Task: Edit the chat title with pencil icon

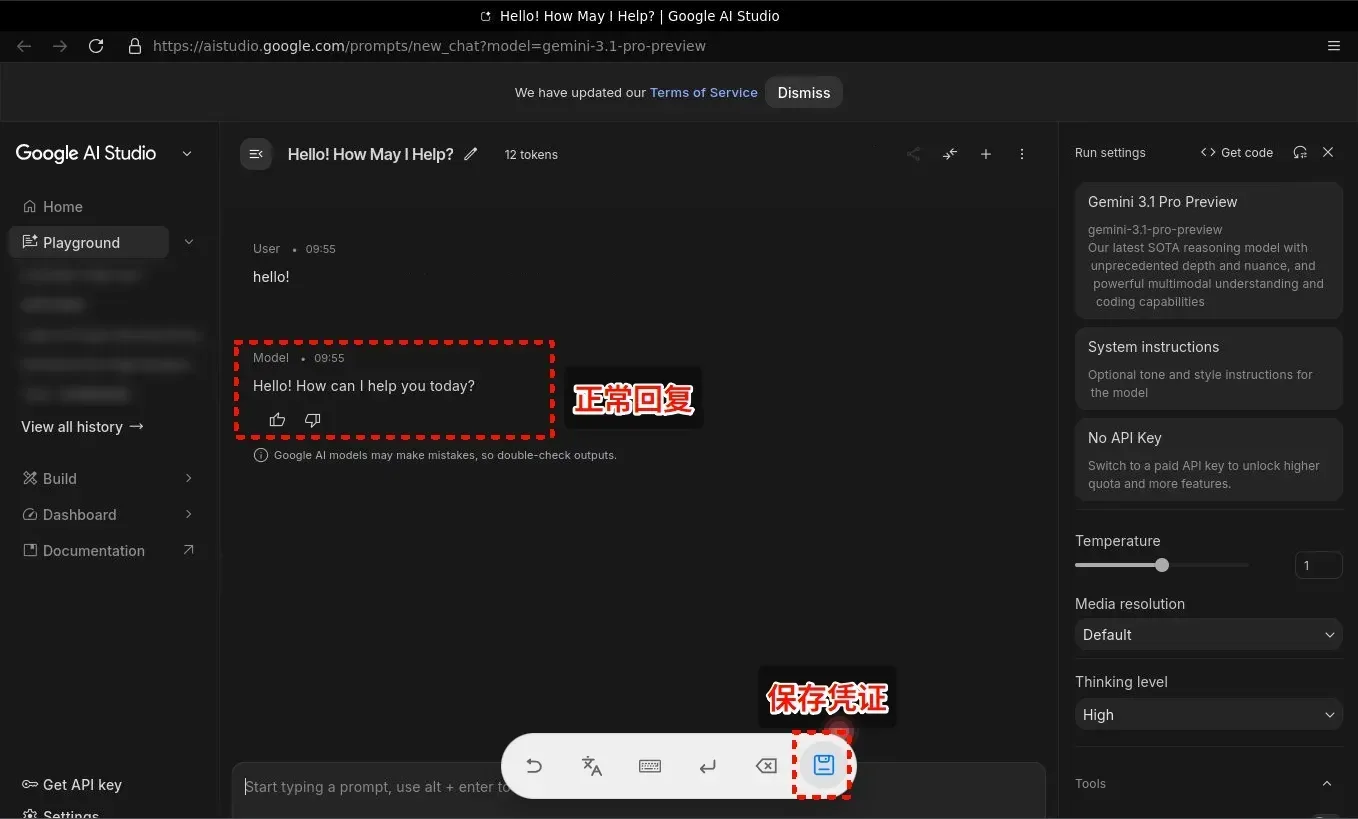Action: (x=471, y=154)
